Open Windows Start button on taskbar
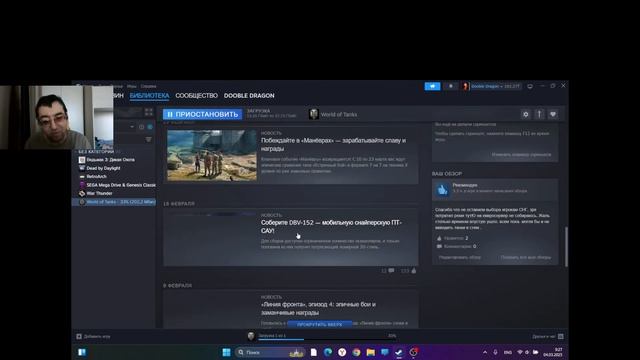Image resolution: width=640 pixels, height=360 pixels. point(226,352)
